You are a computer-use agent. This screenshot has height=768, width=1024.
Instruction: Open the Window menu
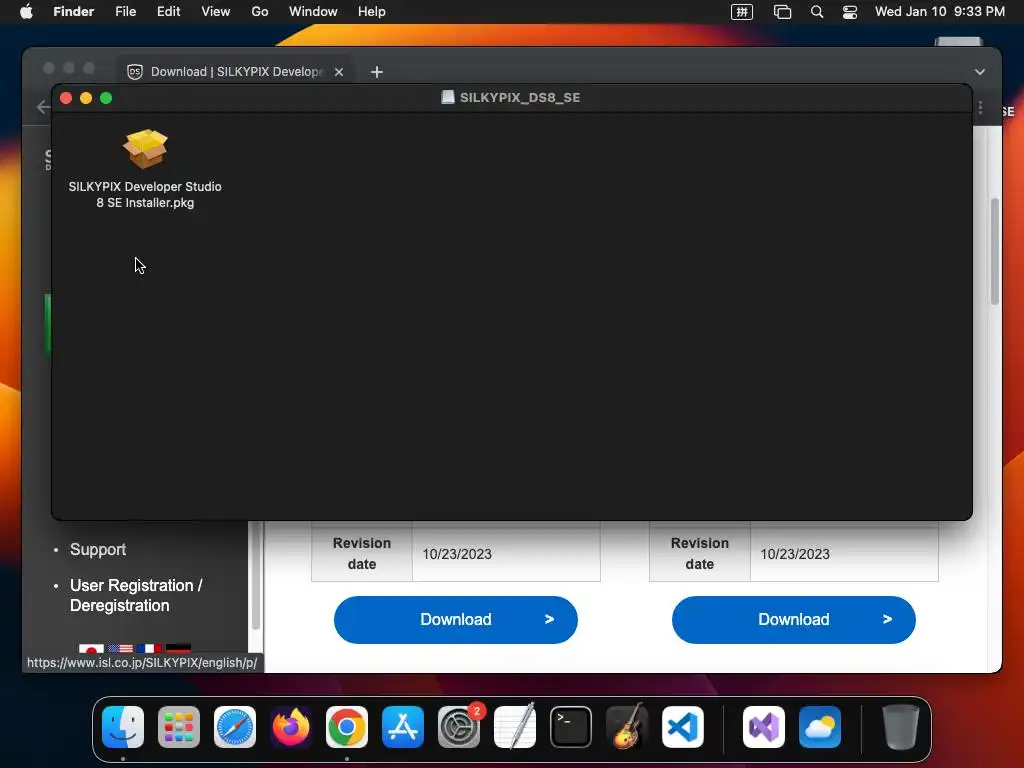click(x=313, y=12)
